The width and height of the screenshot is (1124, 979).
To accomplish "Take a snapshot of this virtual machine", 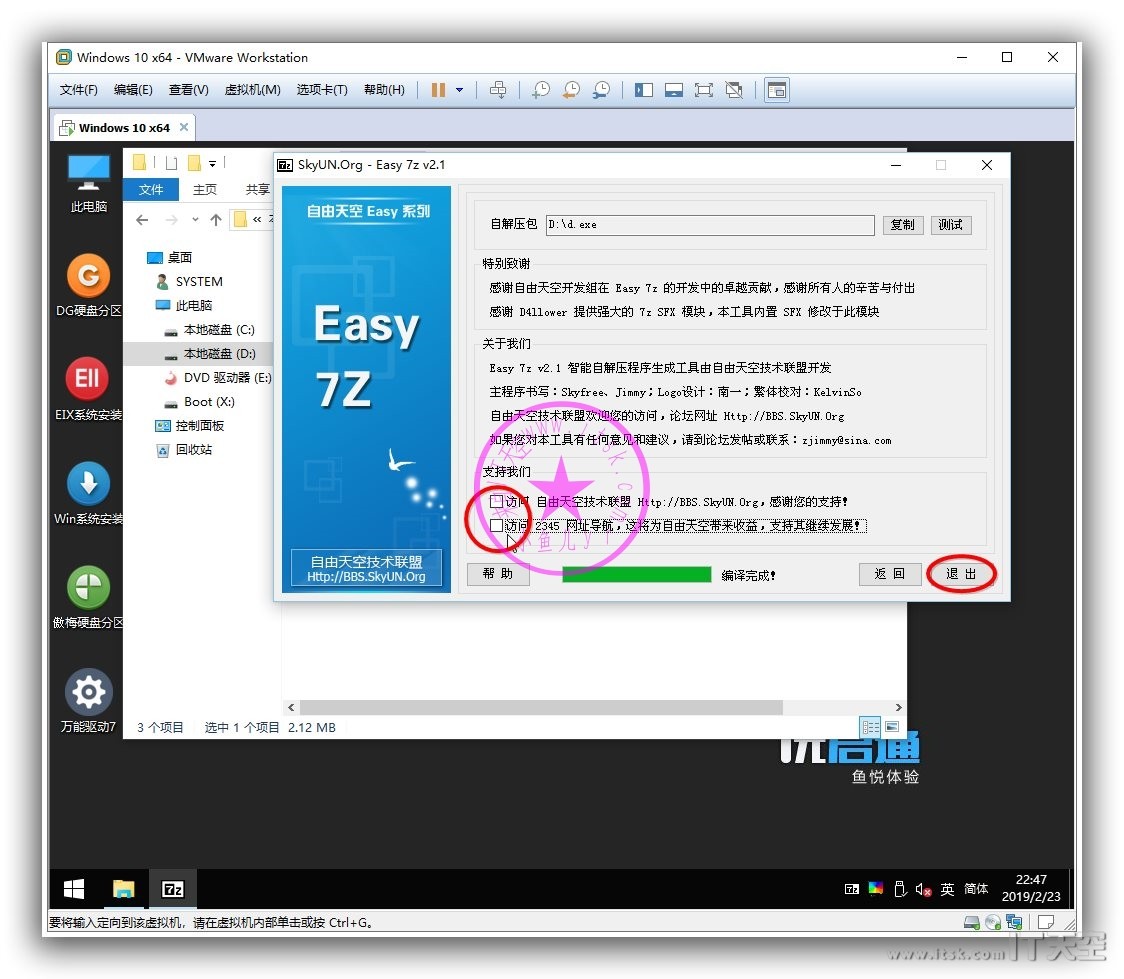I will tap(541, 90).
